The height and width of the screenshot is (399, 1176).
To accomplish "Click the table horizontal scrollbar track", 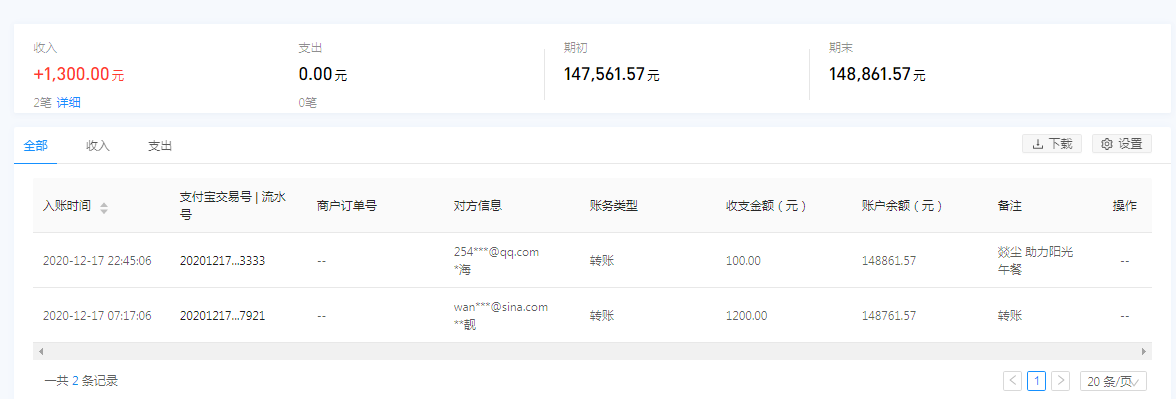I will [x=592, y=351].
